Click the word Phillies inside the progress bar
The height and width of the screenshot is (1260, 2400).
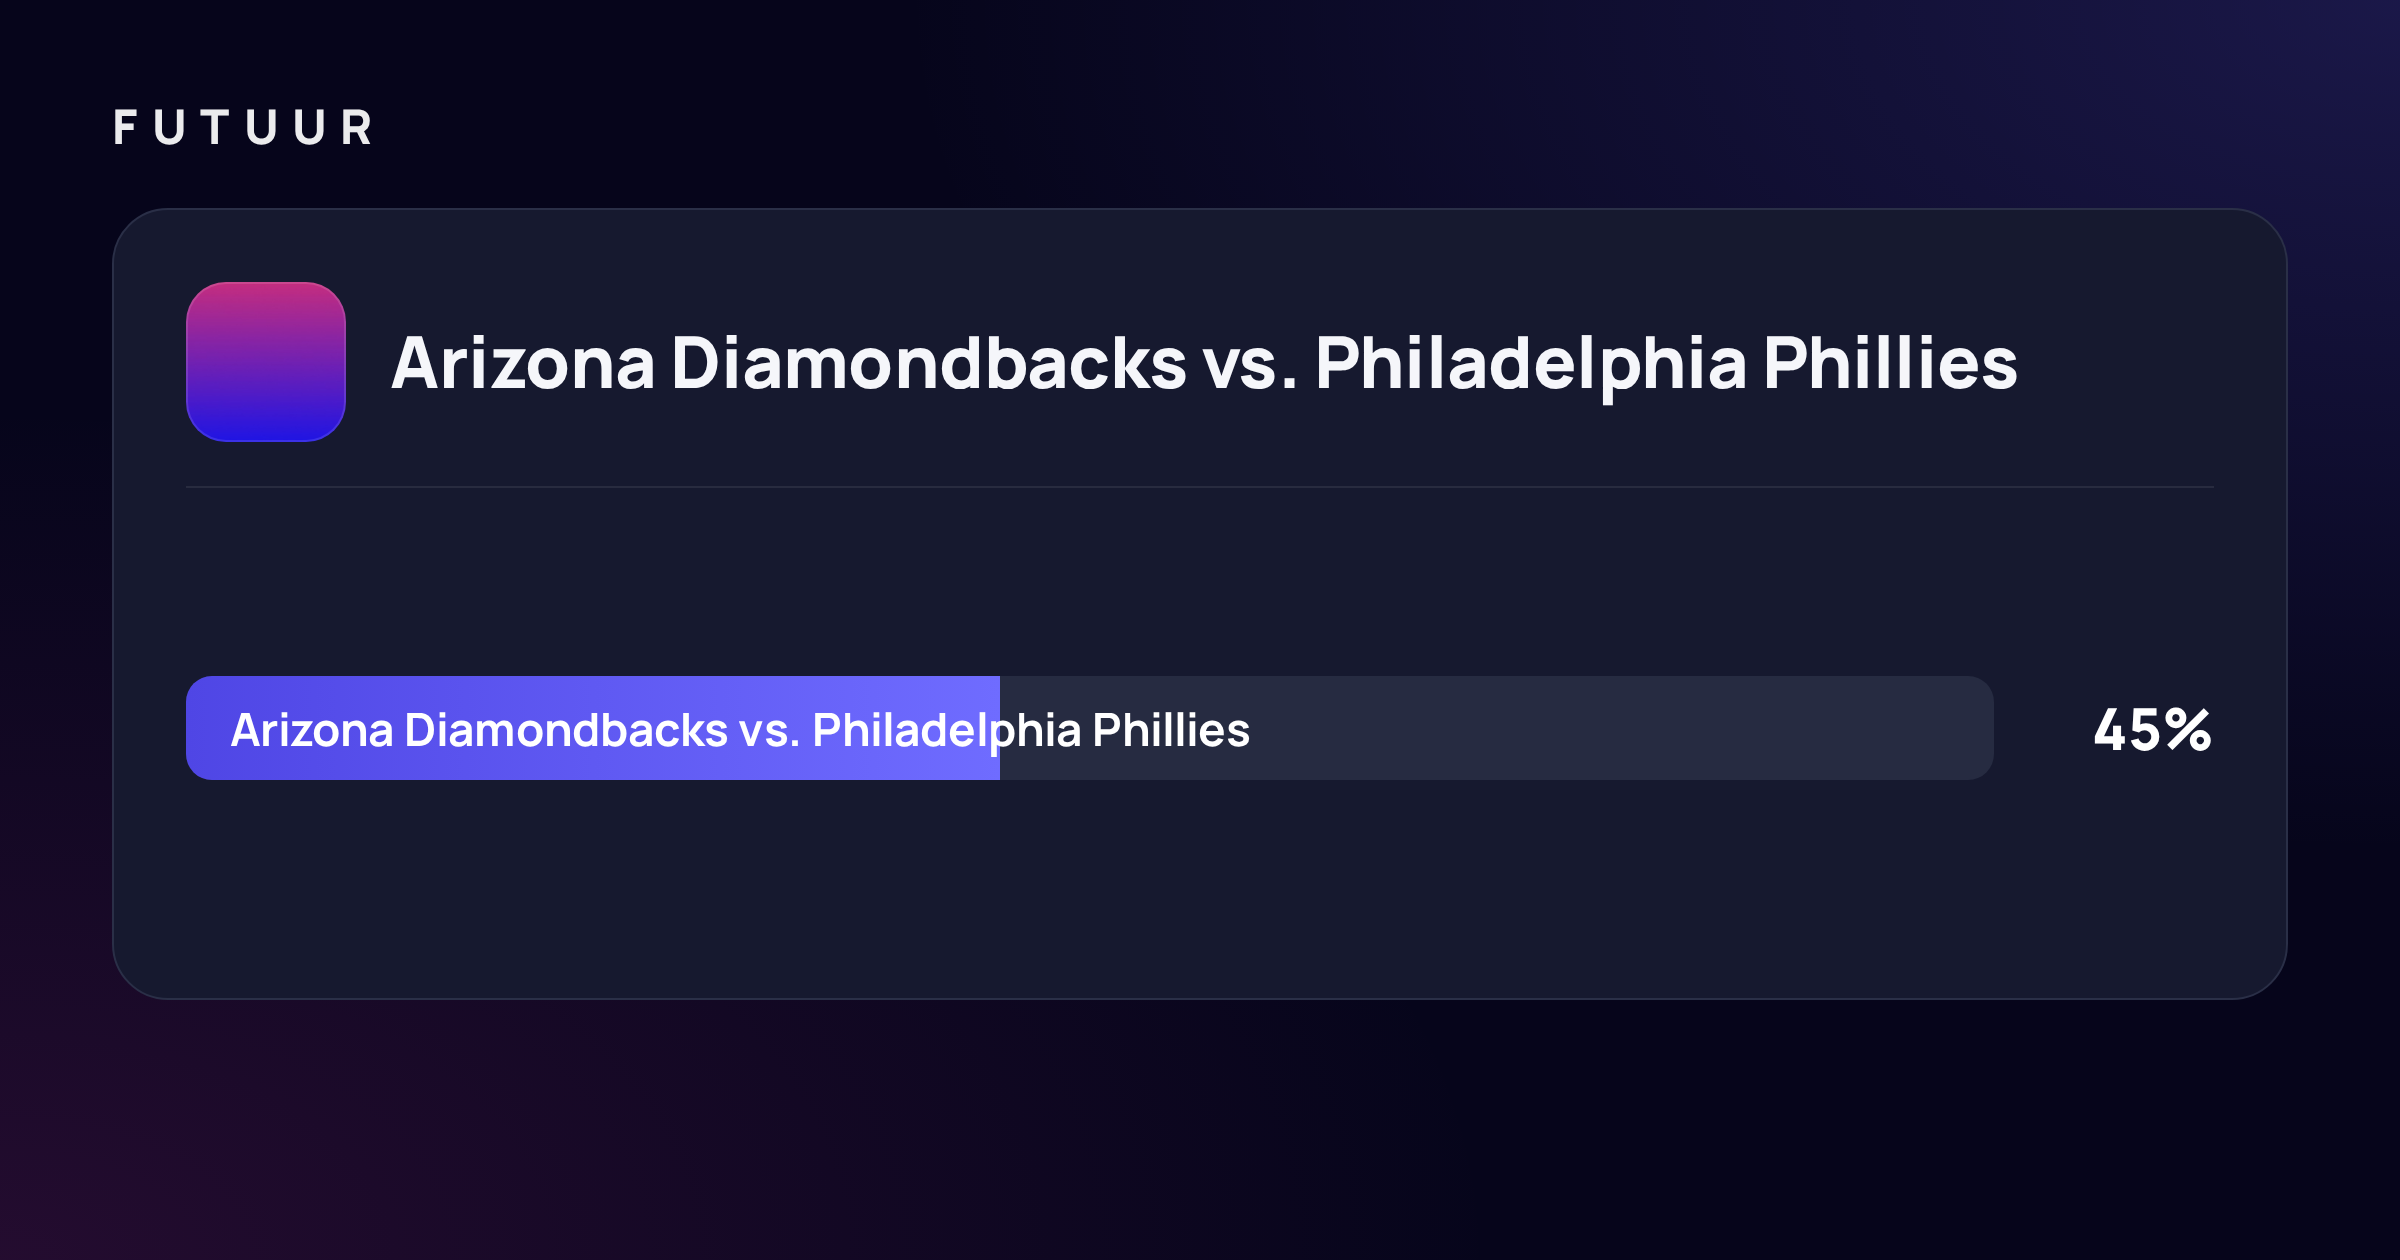click(x=1171, y=730)
